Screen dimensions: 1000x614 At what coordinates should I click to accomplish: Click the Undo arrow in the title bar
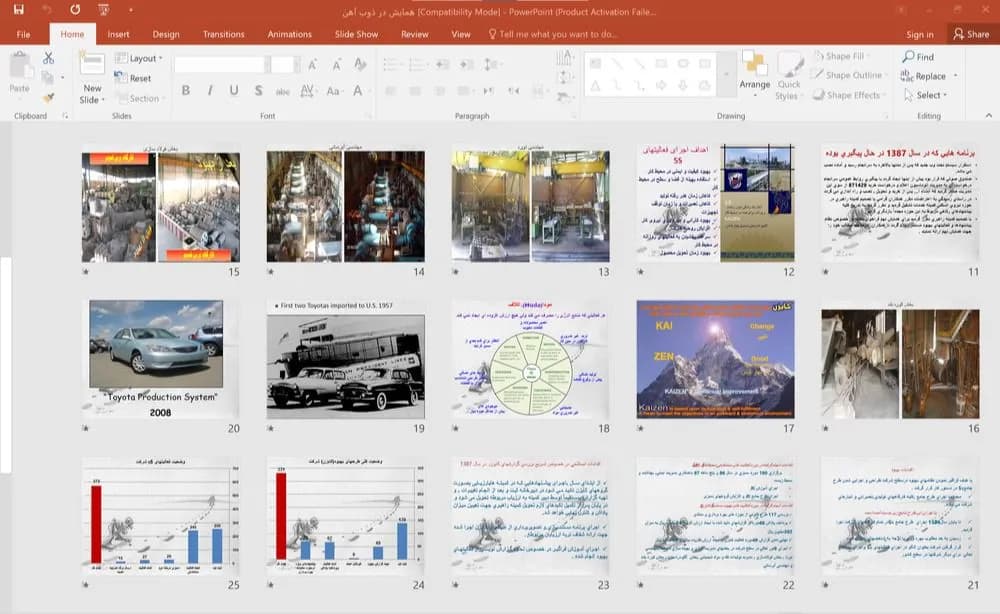click(x=47, y=10)
